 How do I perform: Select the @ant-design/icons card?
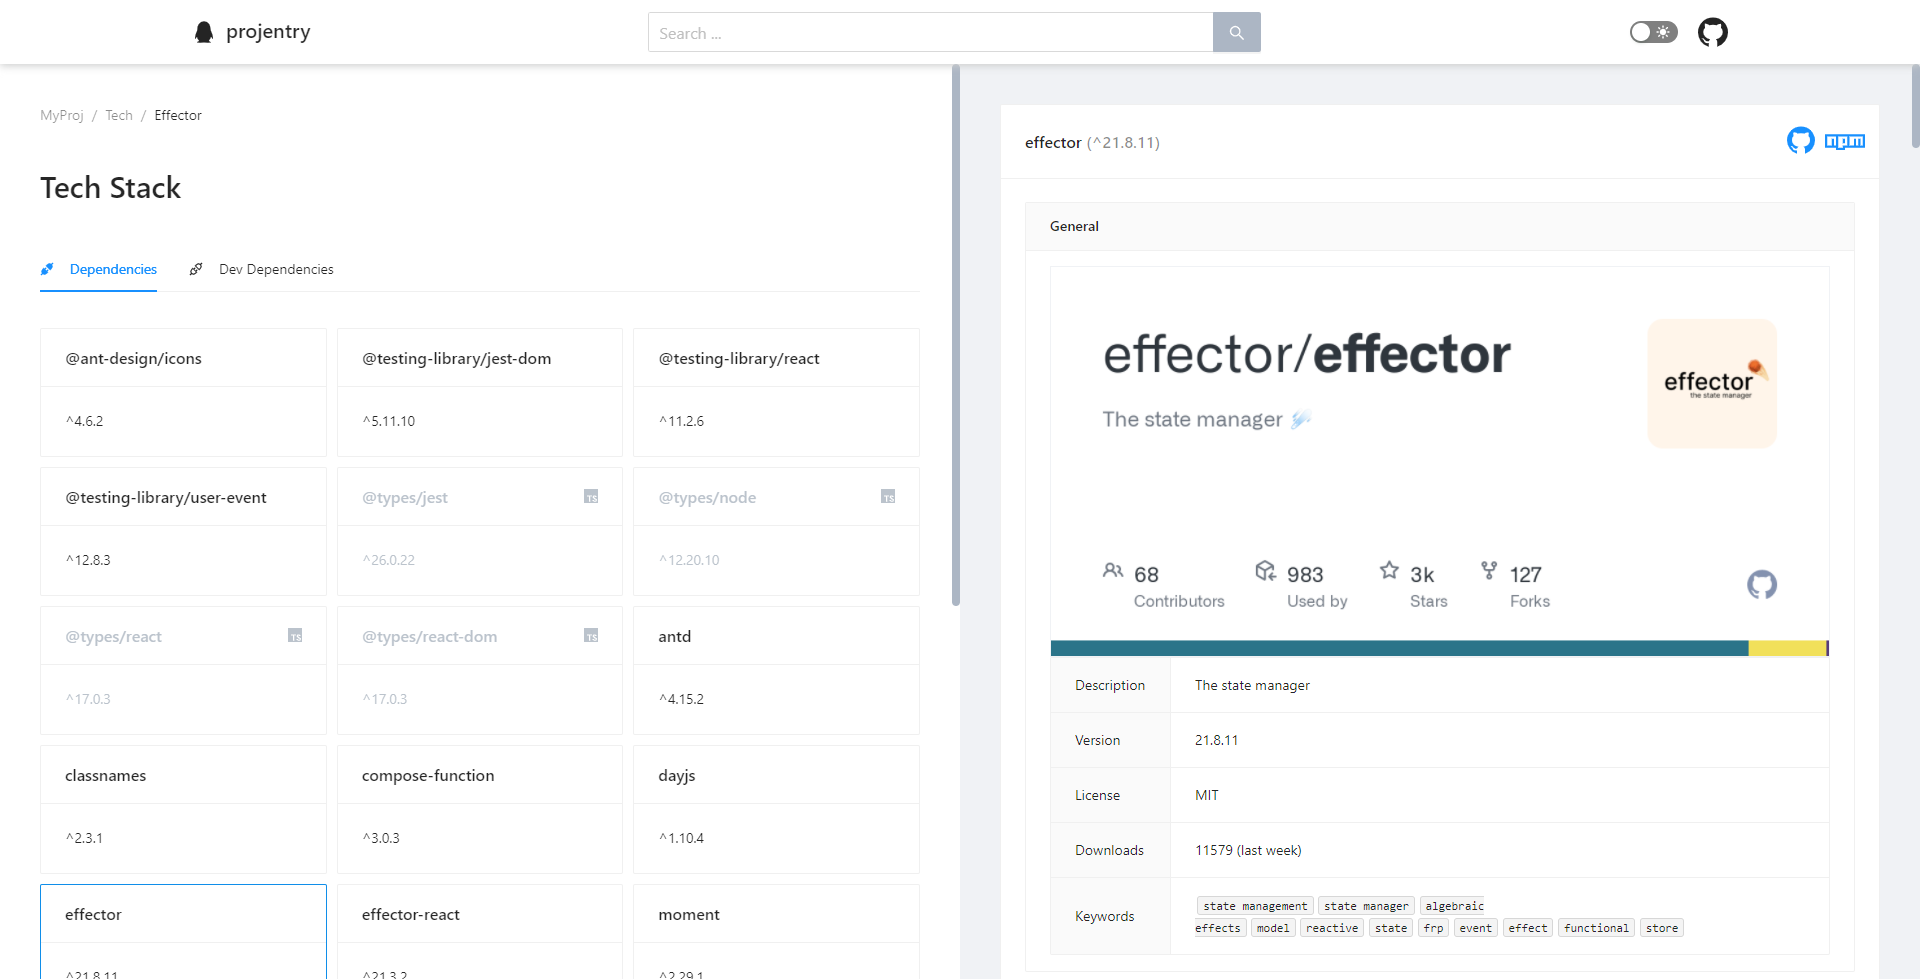183,392
